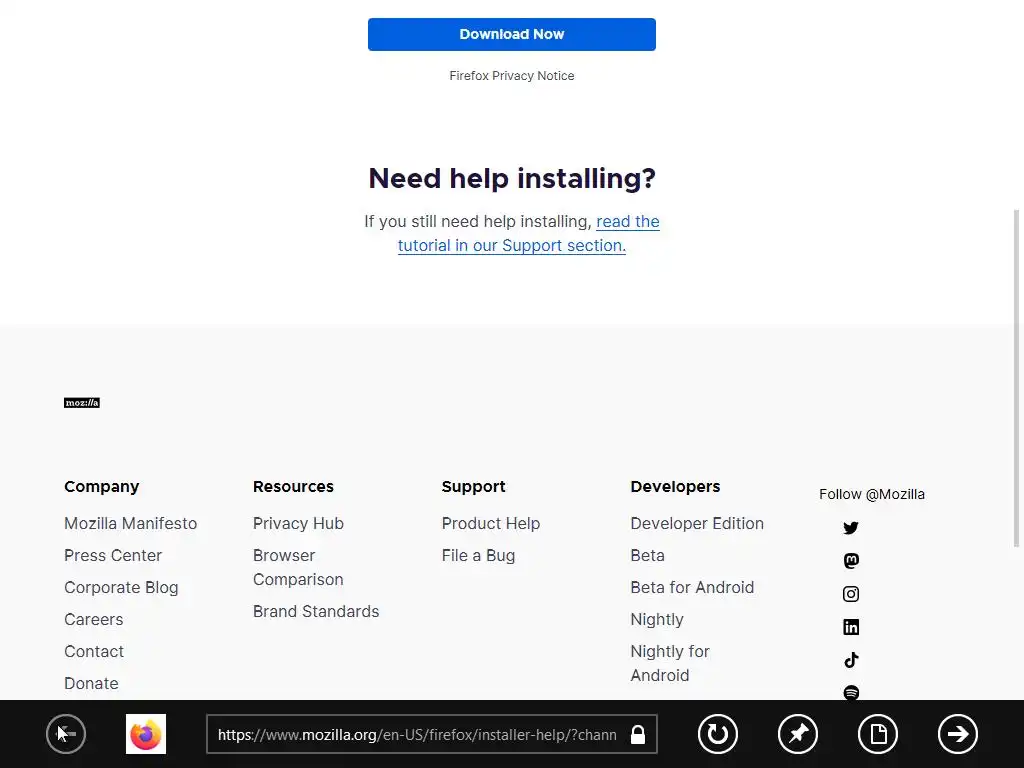
Task: Click the moz://a footer logo
Action: click(x=82, y=403)
